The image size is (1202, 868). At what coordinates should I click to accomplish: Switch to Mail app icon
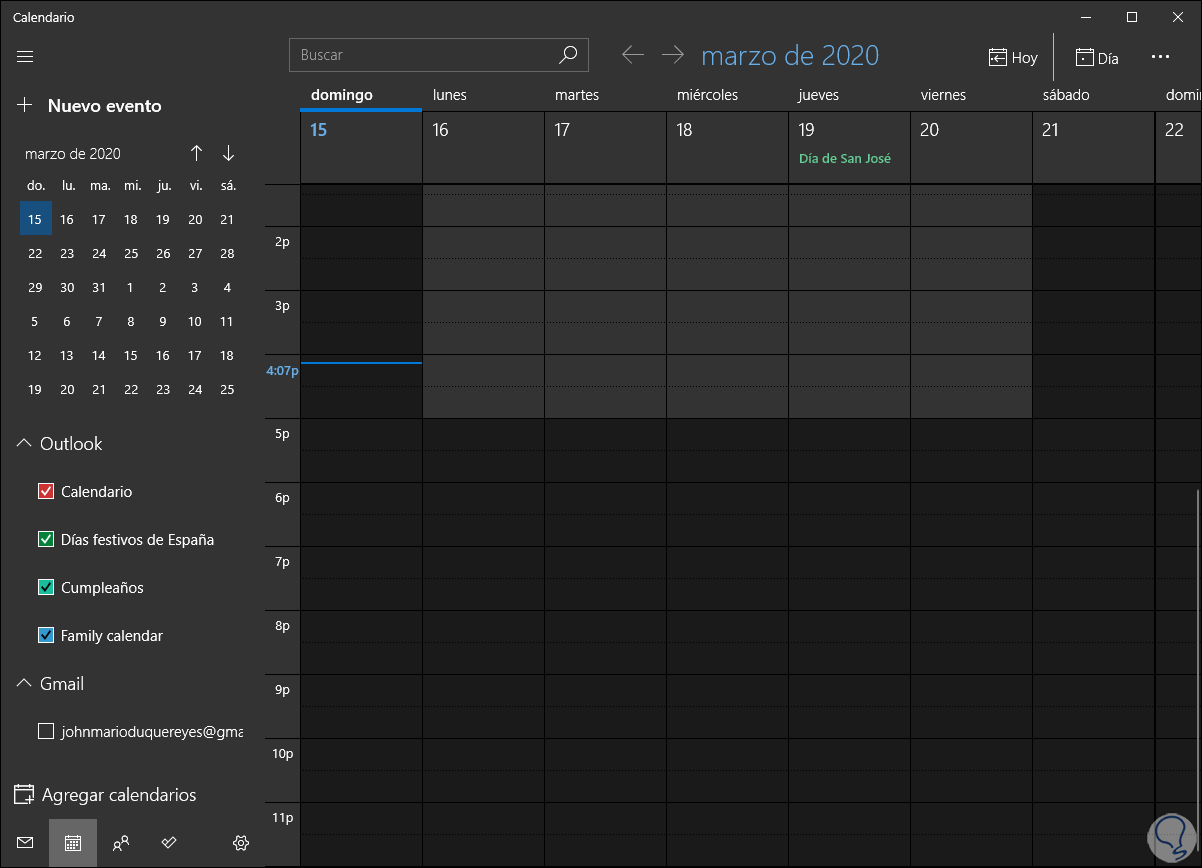(25, 843)
